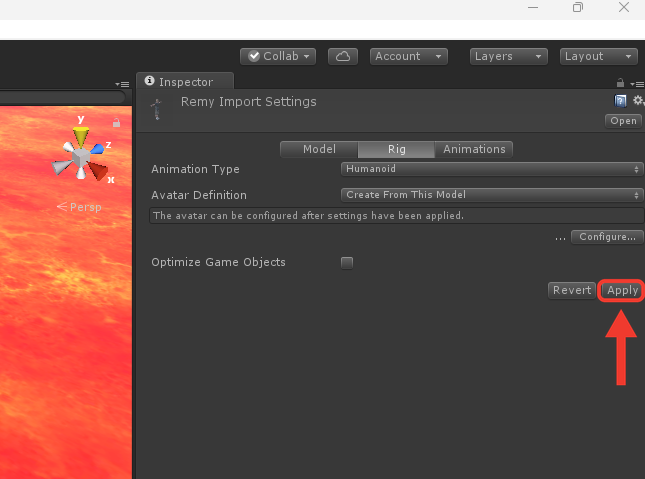Screen dimensions: 645x479
Task: Enable Optimize Game Objects checkbox
Action: pos(347,263)
